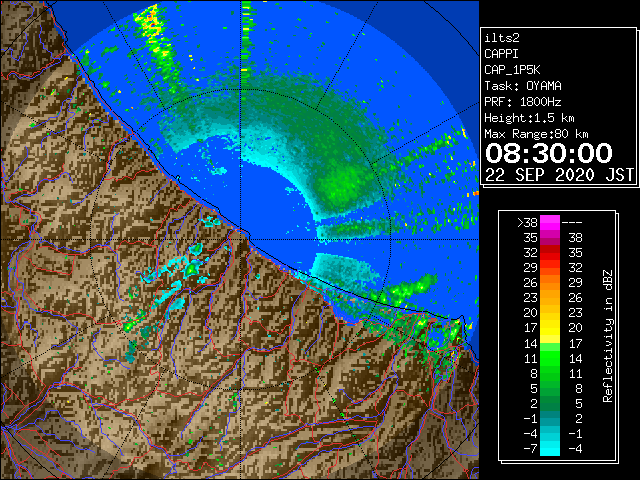Click the 'Reflectivity in dBZ' legend title

pyautogui.click(x=608, y=336)
